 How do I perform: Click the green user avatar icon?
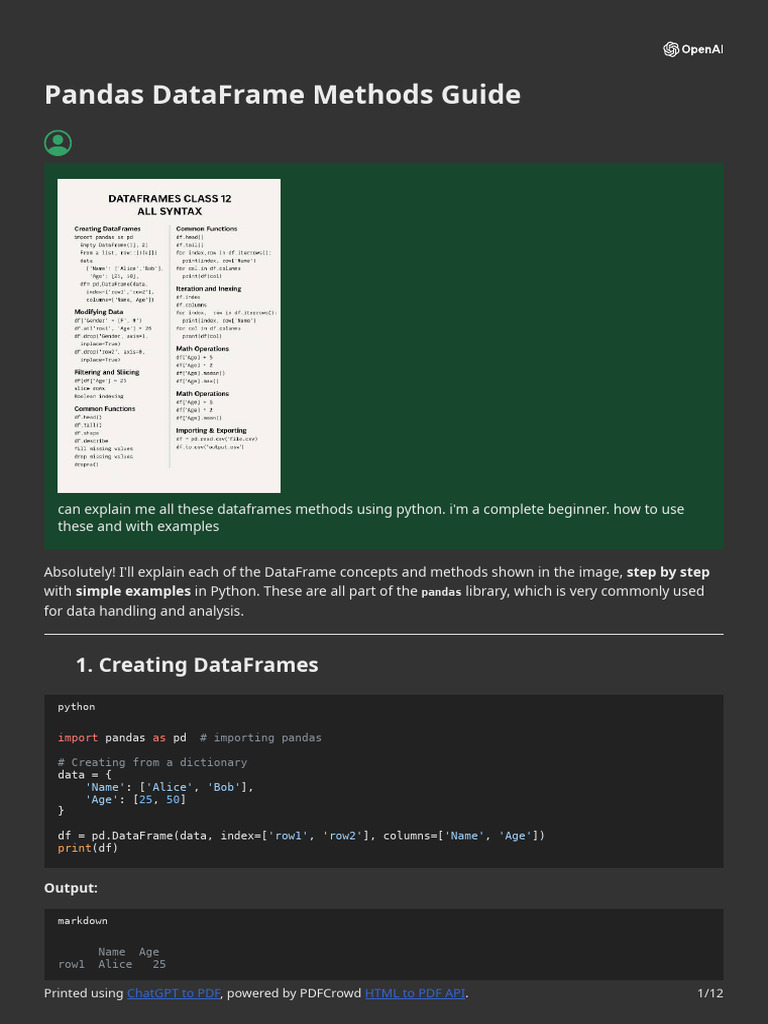(58, 143)
